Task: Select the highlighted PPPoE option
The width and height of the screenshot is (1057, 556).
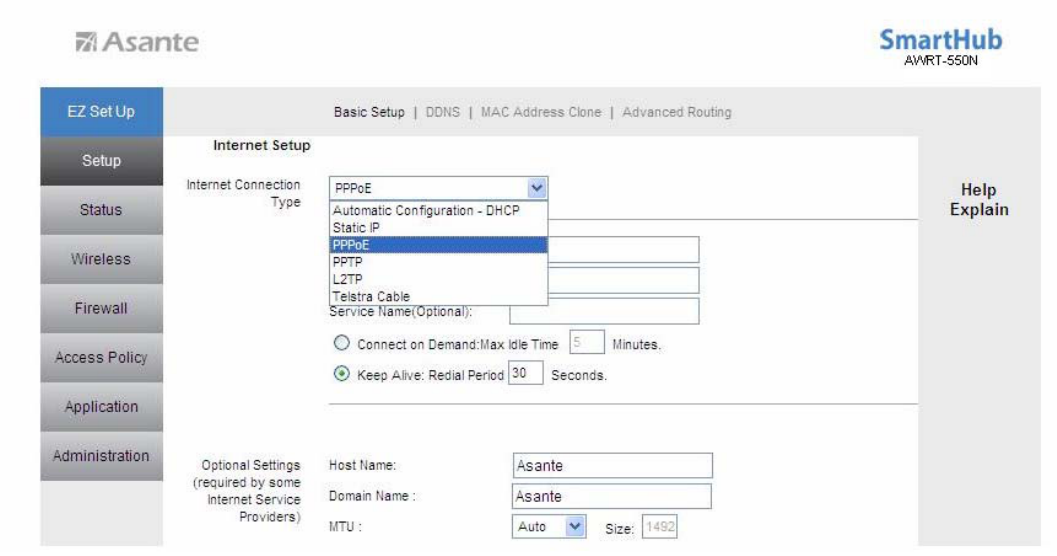Action: coord(438,245)
